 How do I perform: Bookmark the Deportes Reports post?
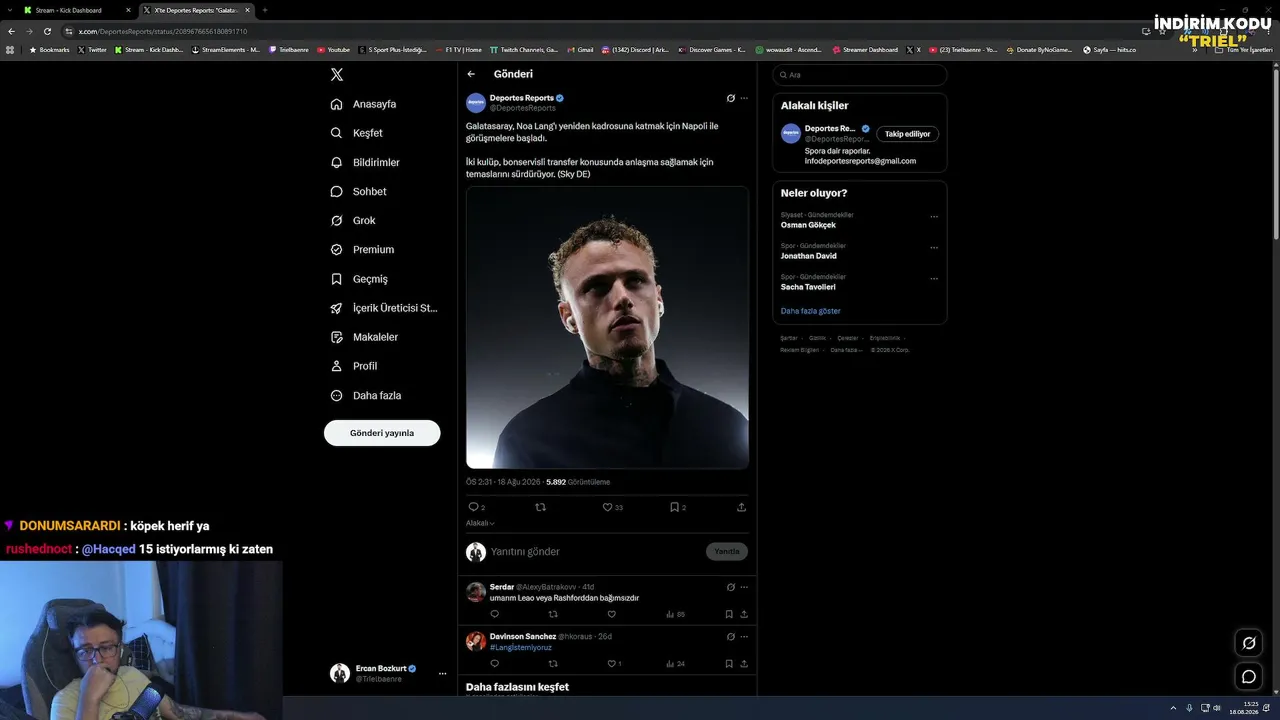[677, 507]
